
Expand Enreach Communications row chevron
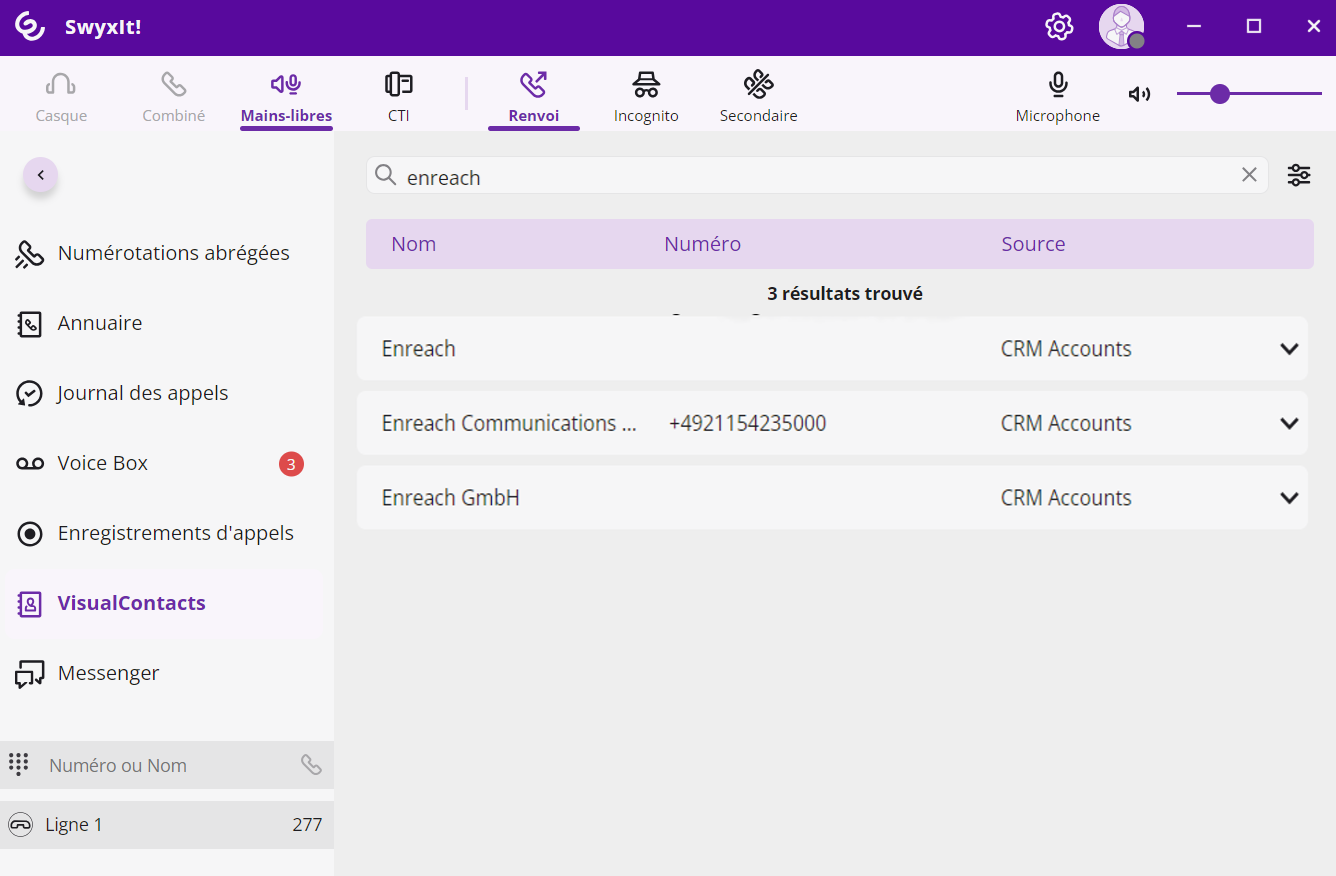click(1289, 423)
